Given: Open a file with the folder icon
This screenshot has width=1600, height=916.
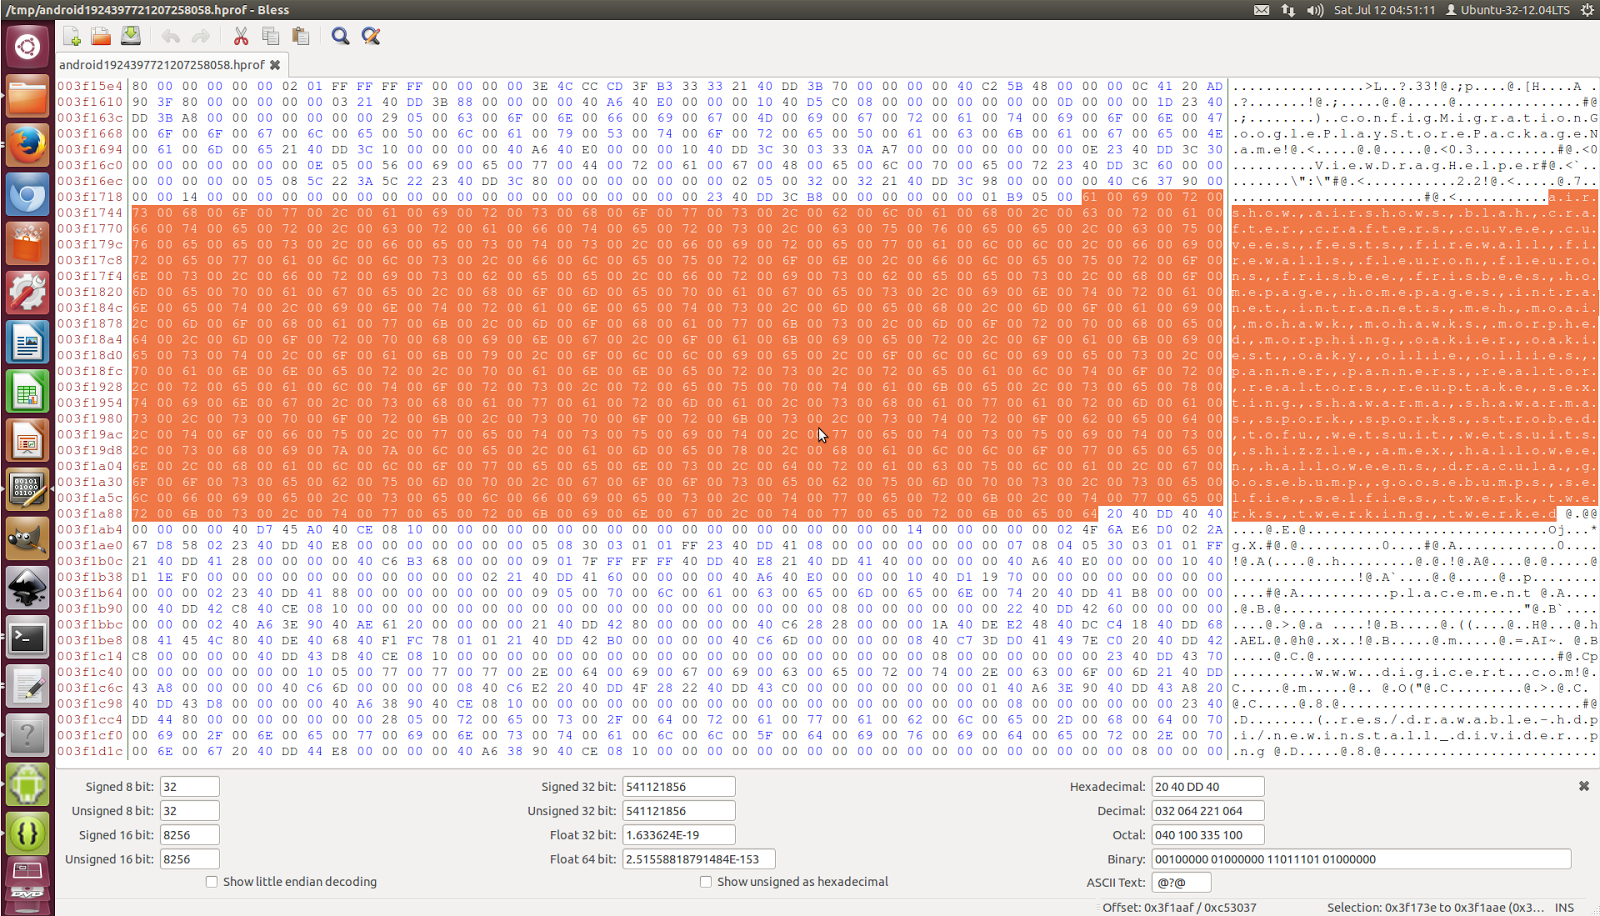Looking at the screenshot, I should click(x=101, y=36).
